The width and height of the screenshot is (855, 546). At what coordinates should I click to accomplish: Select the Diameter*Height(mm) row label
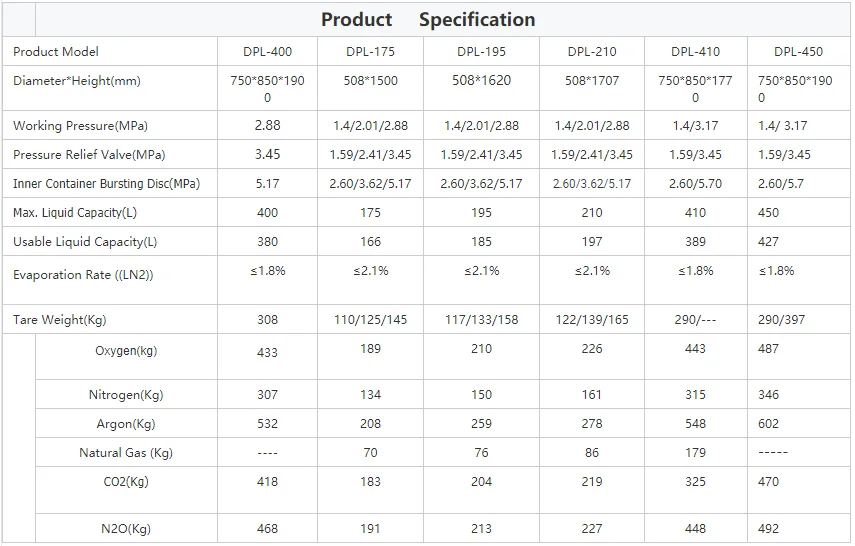click(x=77, y=81)
